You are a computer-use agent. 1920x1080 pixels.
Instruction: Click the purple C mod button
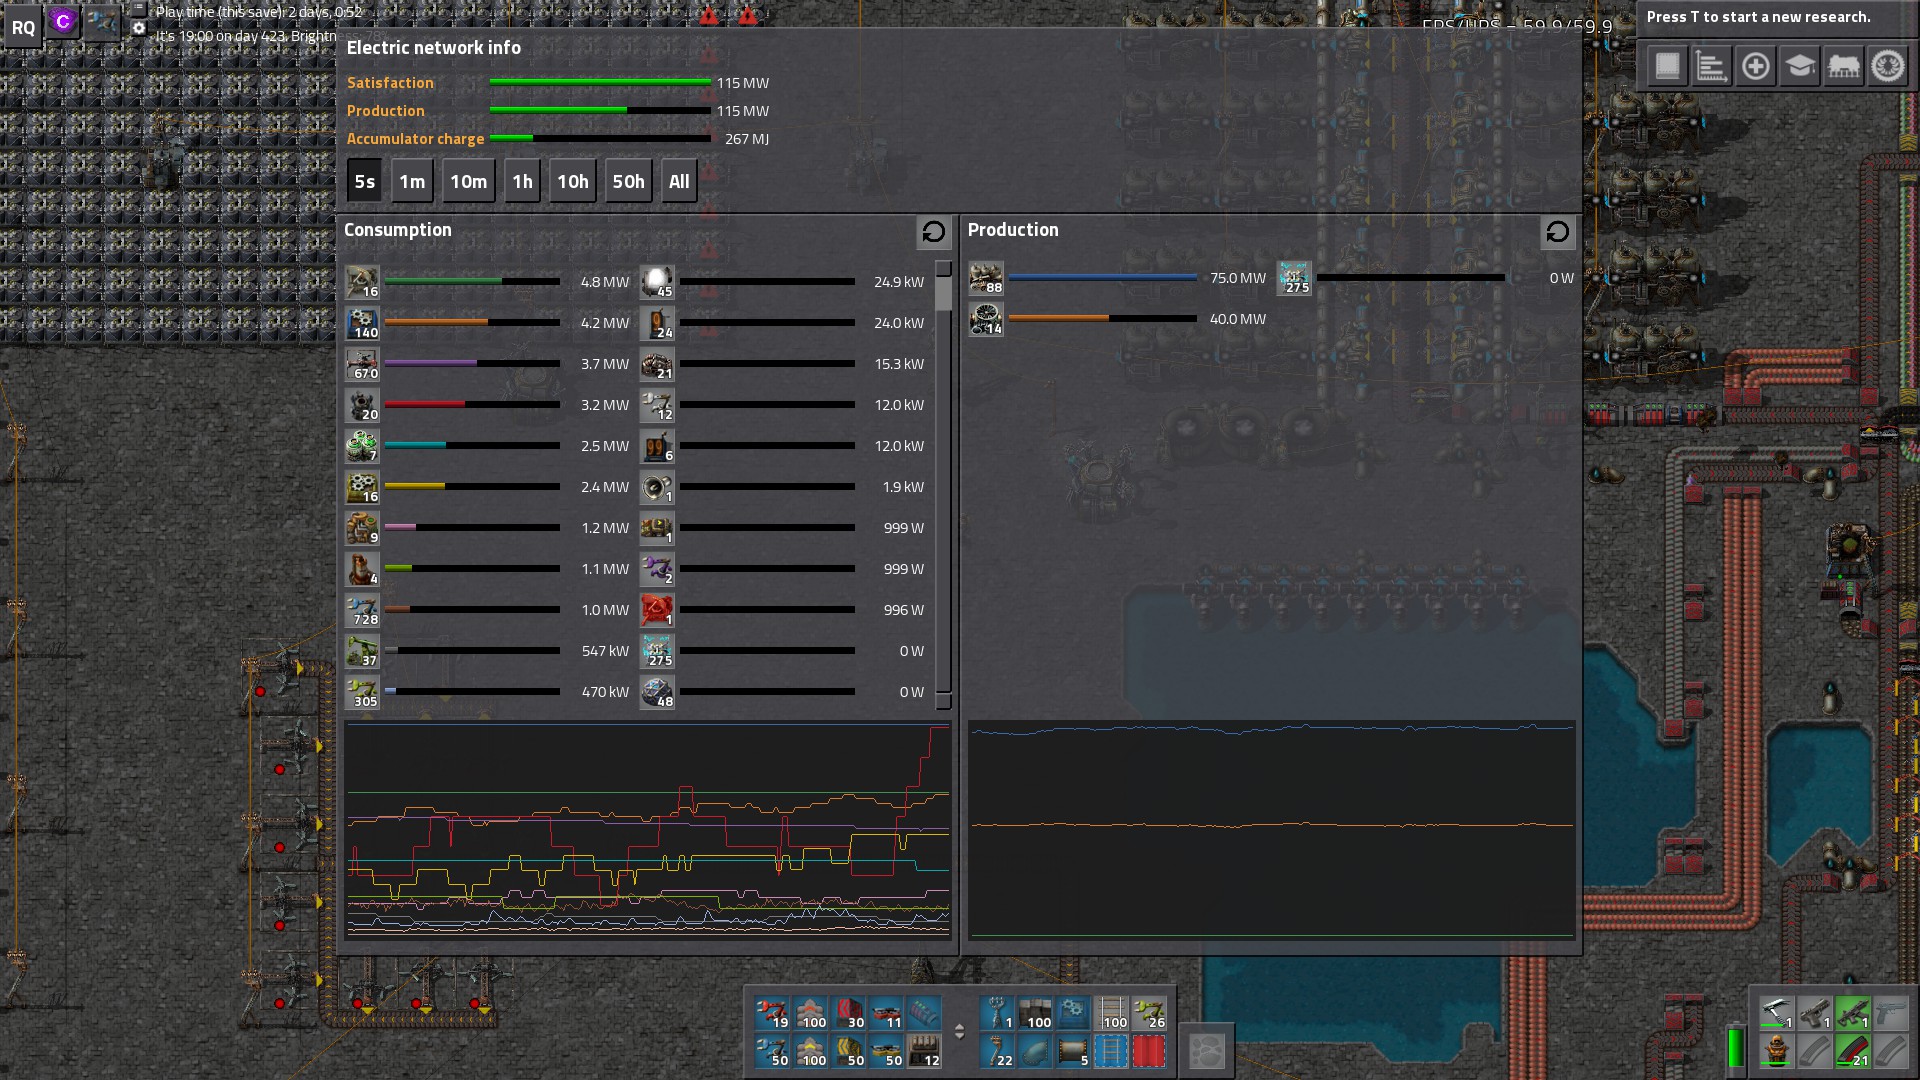[x=63, y=21]
